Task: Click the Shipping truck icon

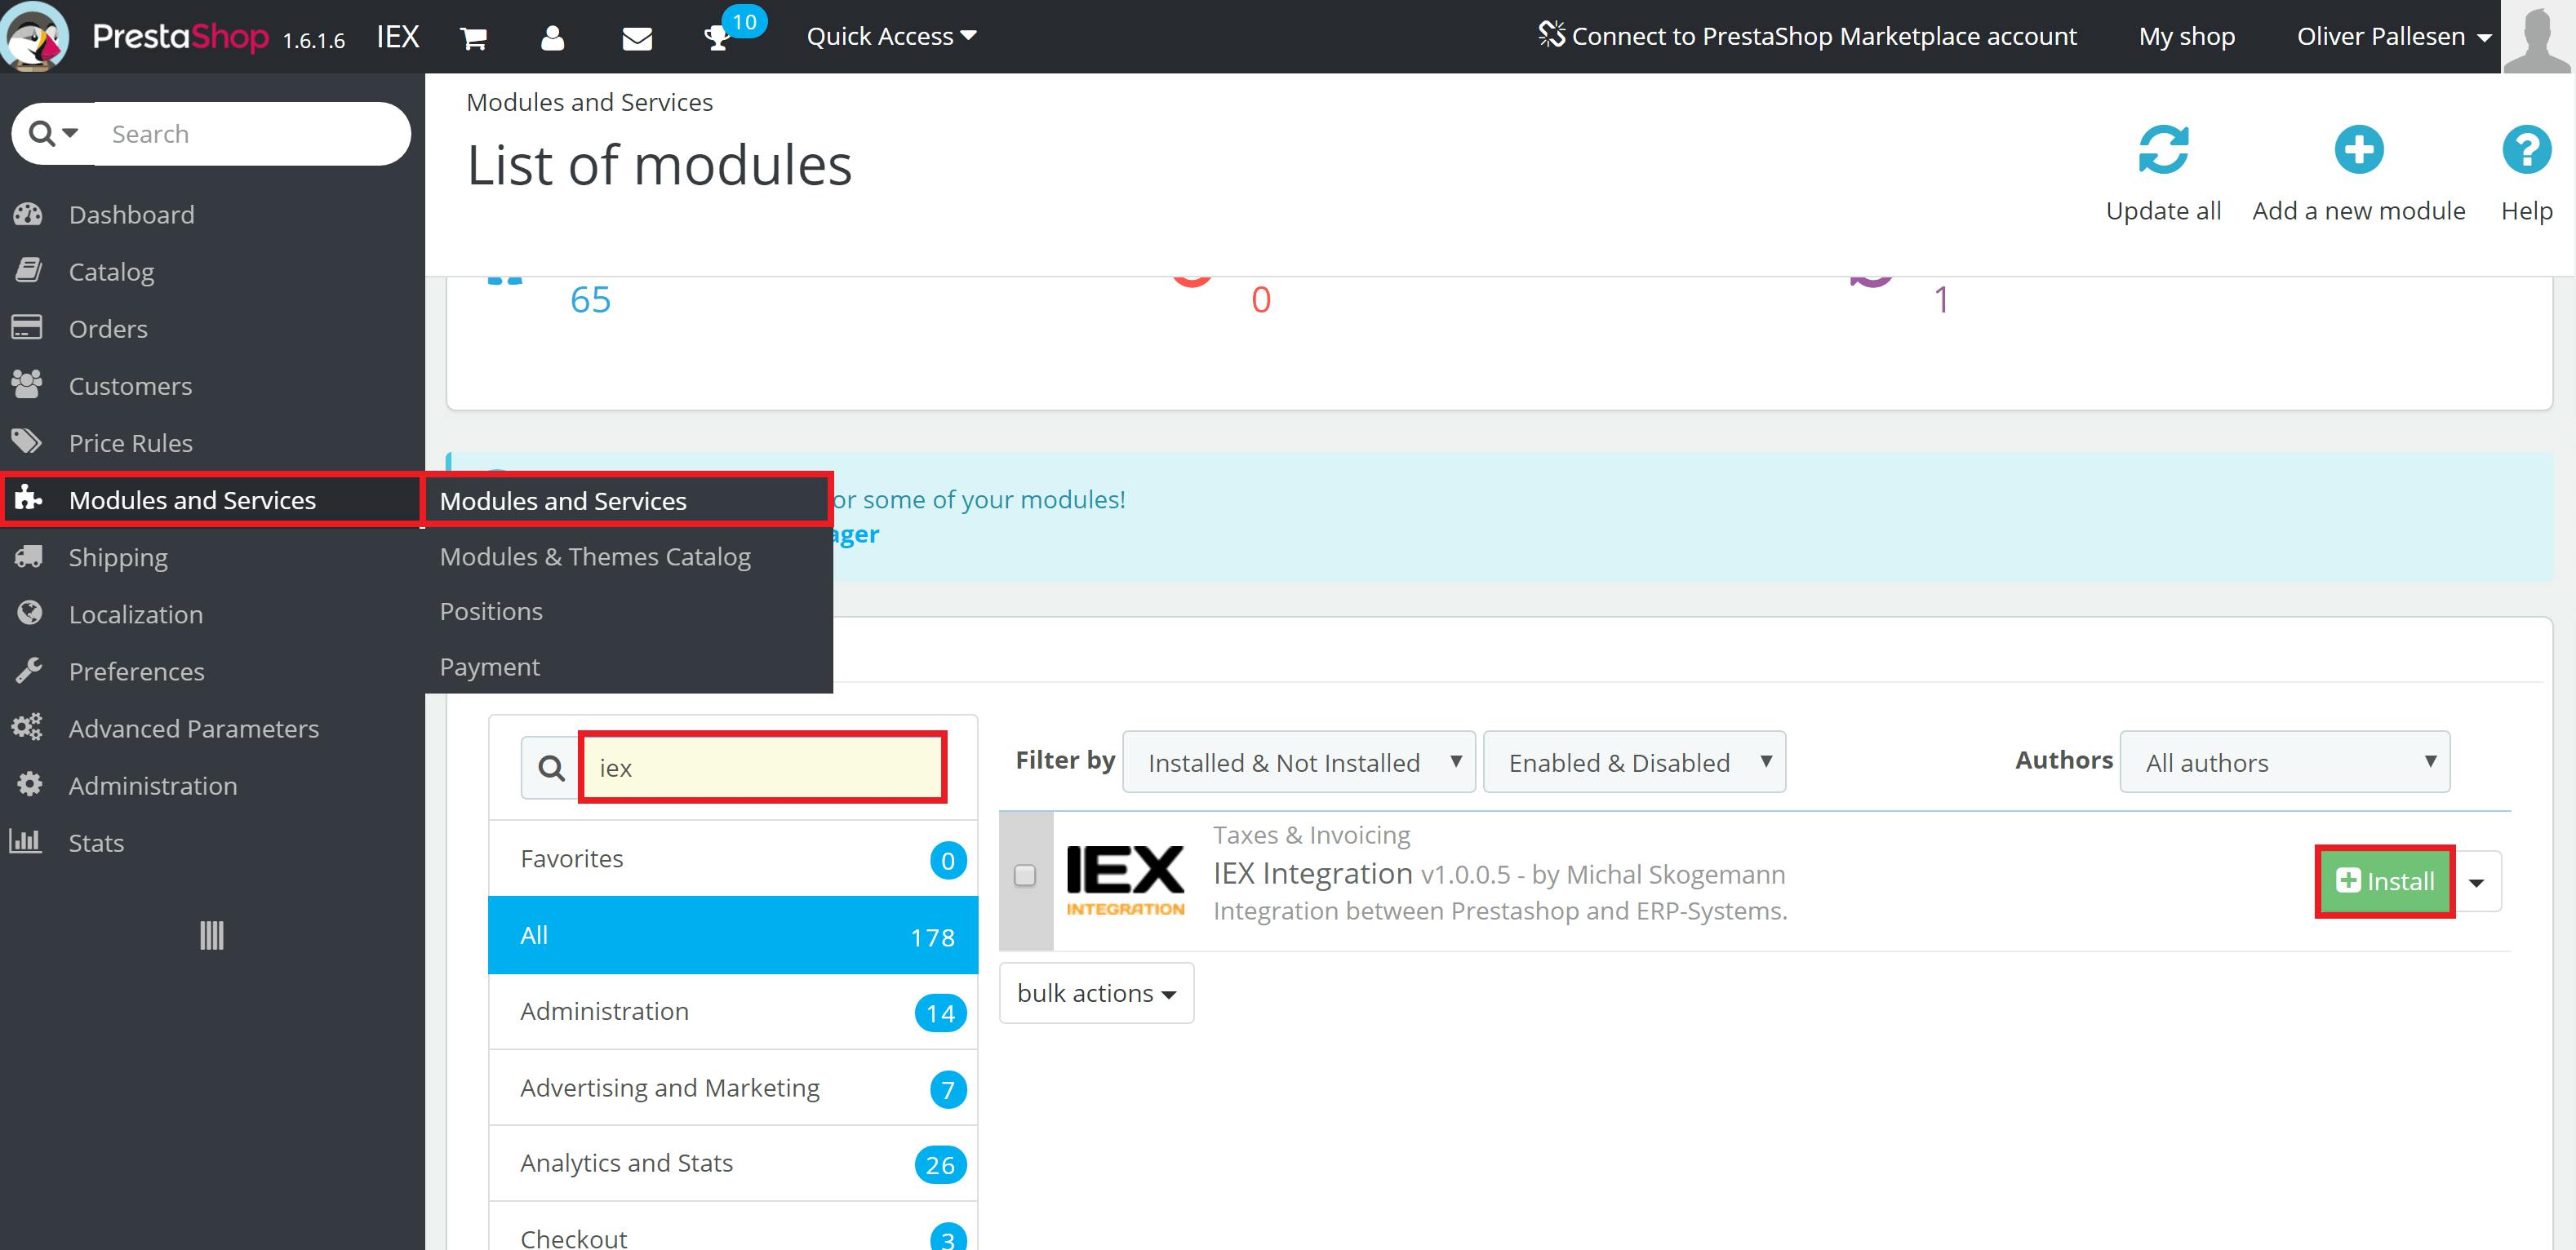Action: [x=28, y=556]
